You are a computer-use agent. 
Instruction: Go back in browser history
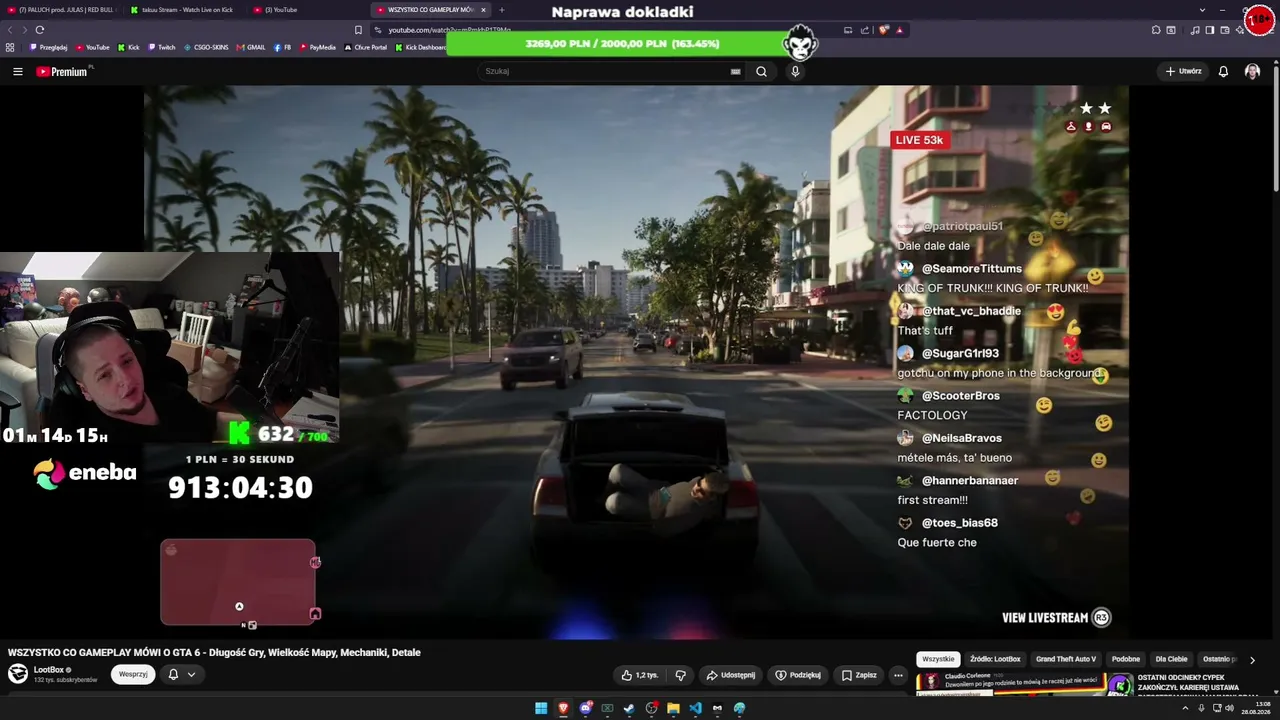click(11, 30)
